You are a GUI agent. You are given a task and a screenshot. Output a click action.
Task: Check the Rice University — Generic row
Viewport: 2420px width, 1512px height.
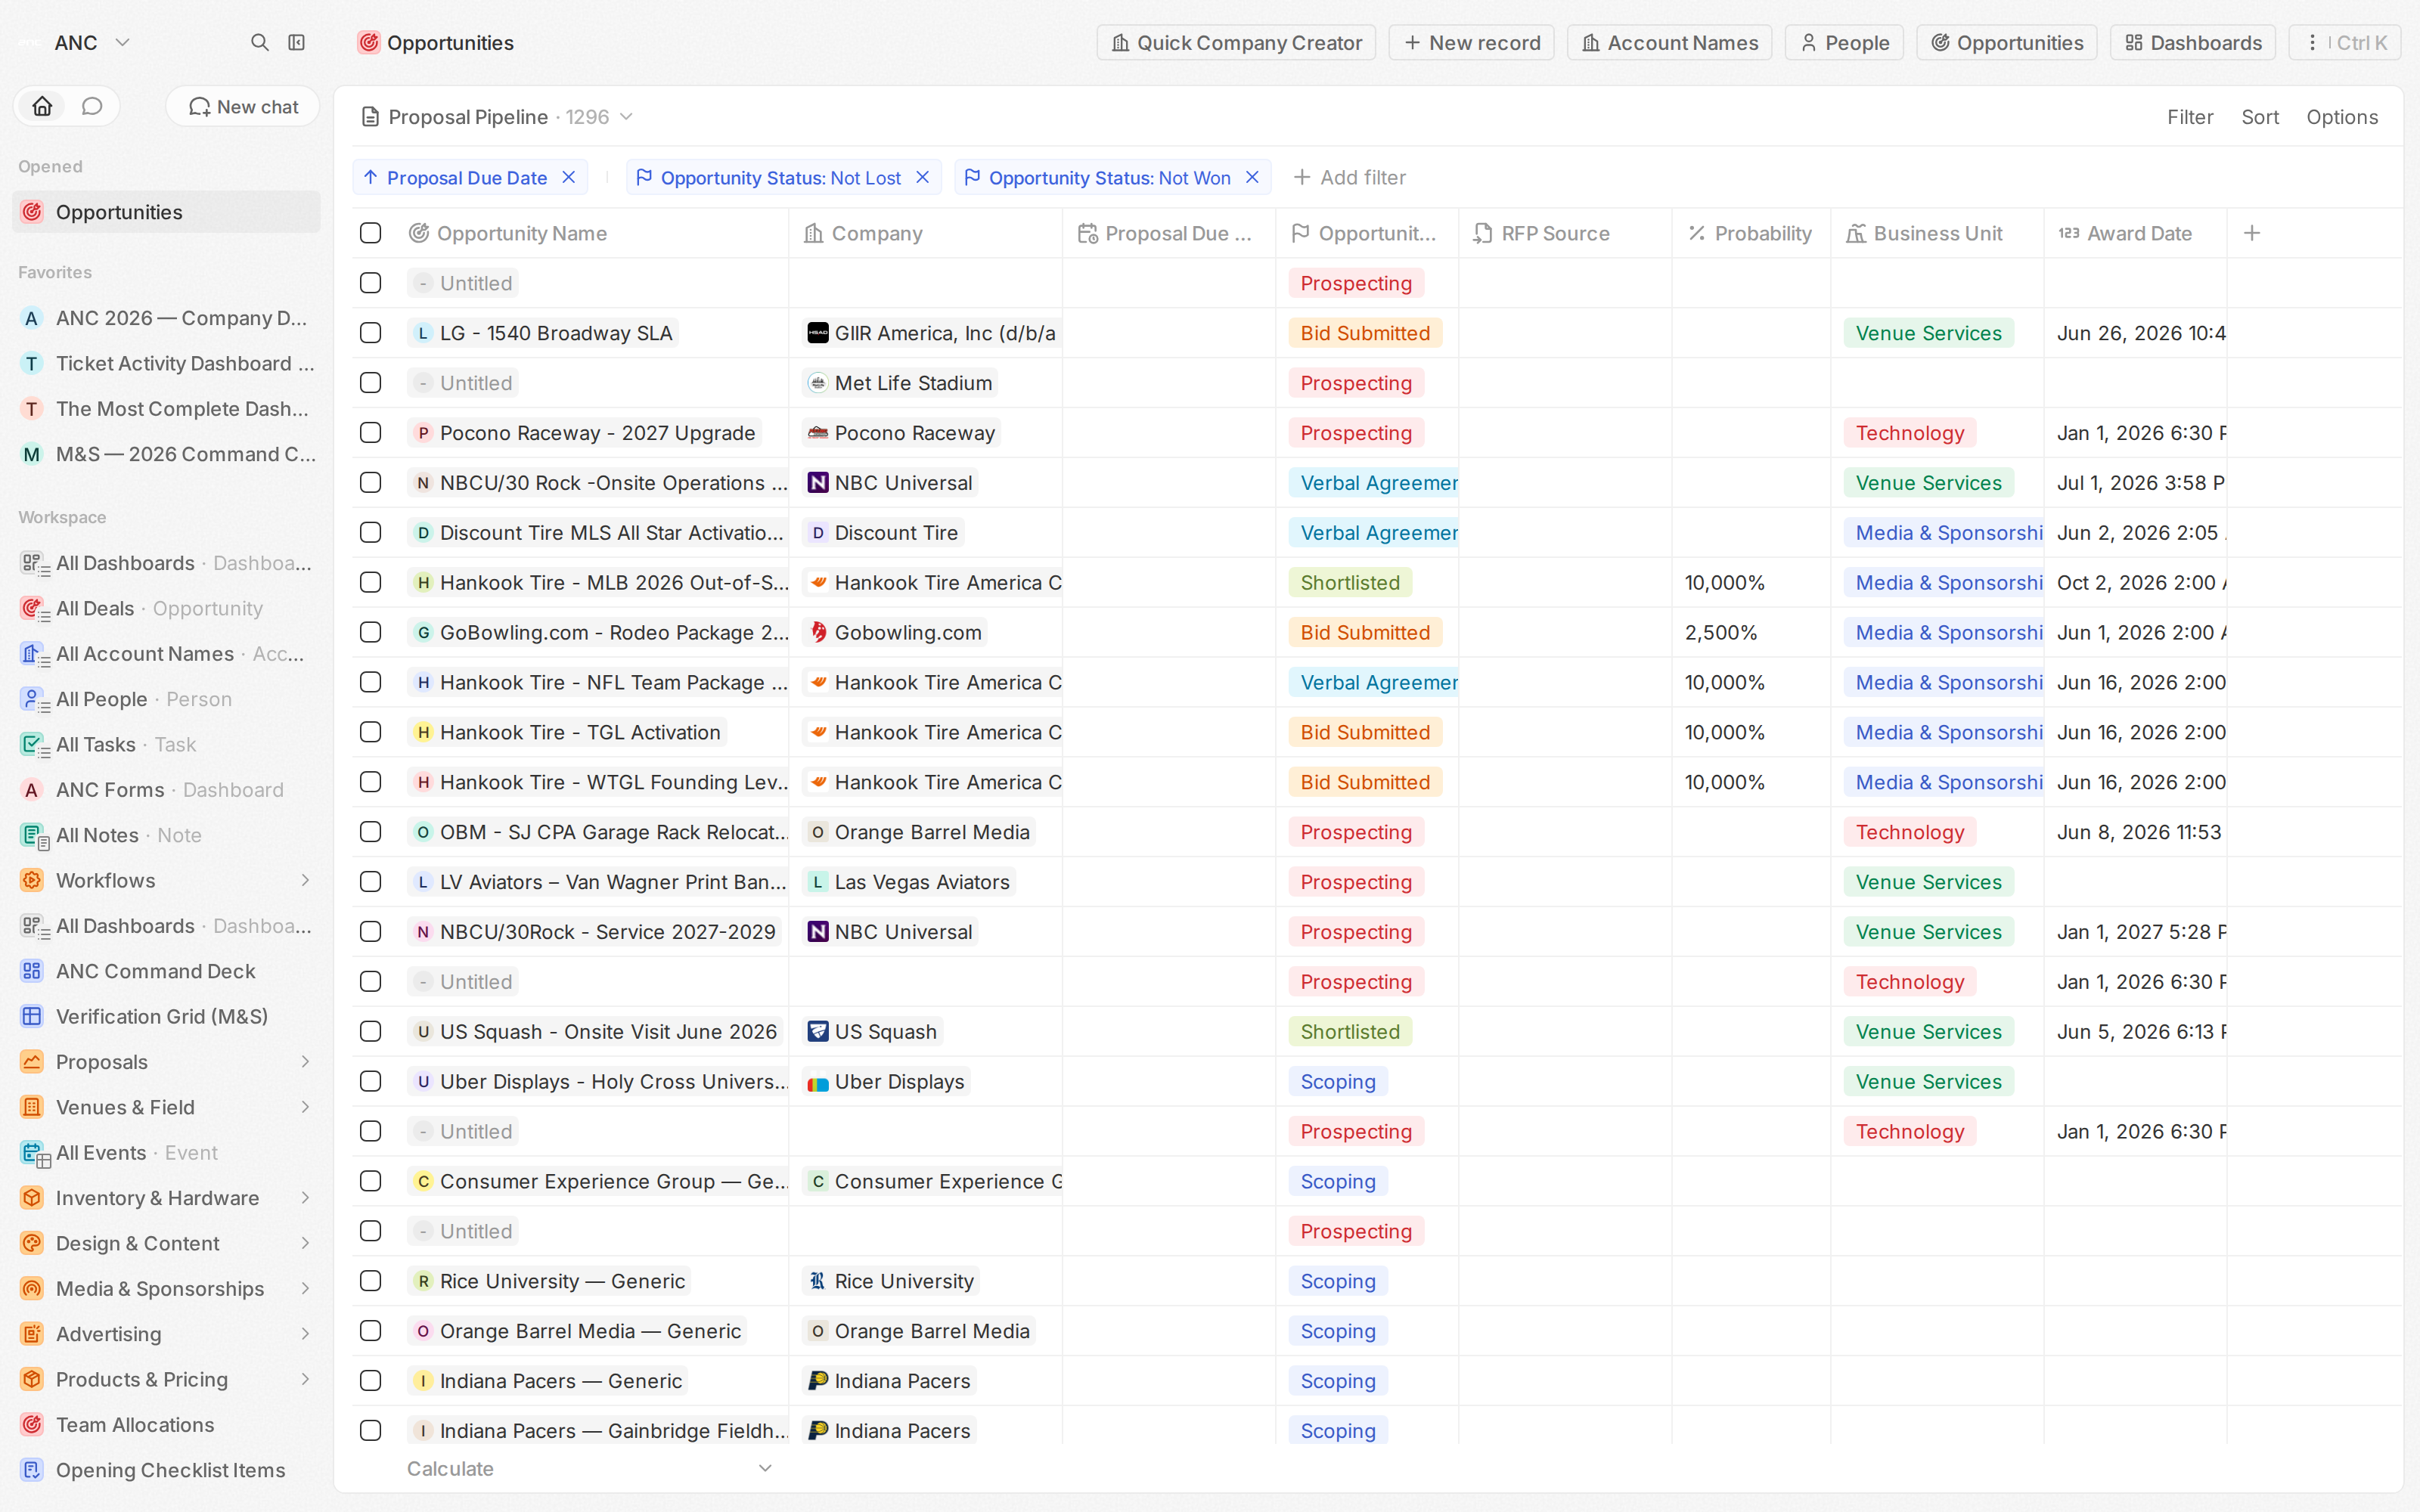click(370, 1281)
